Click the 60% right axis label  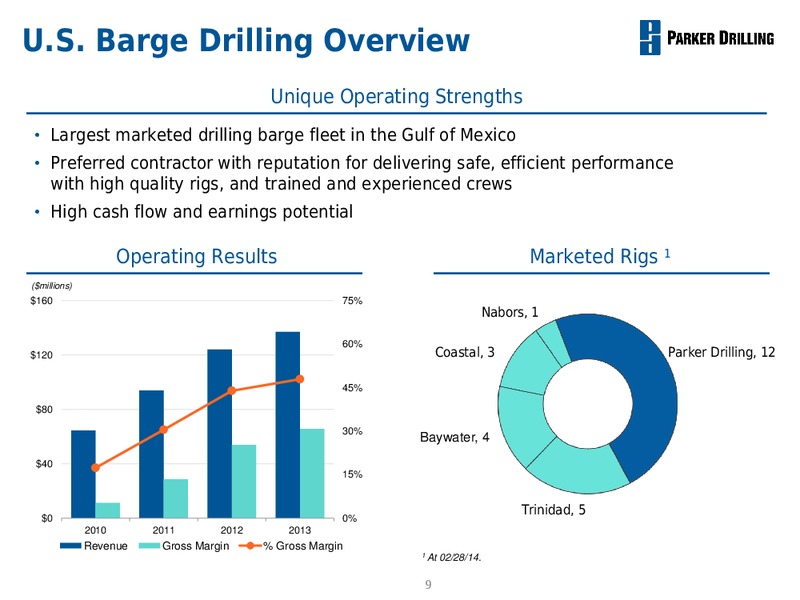[352, 344]
